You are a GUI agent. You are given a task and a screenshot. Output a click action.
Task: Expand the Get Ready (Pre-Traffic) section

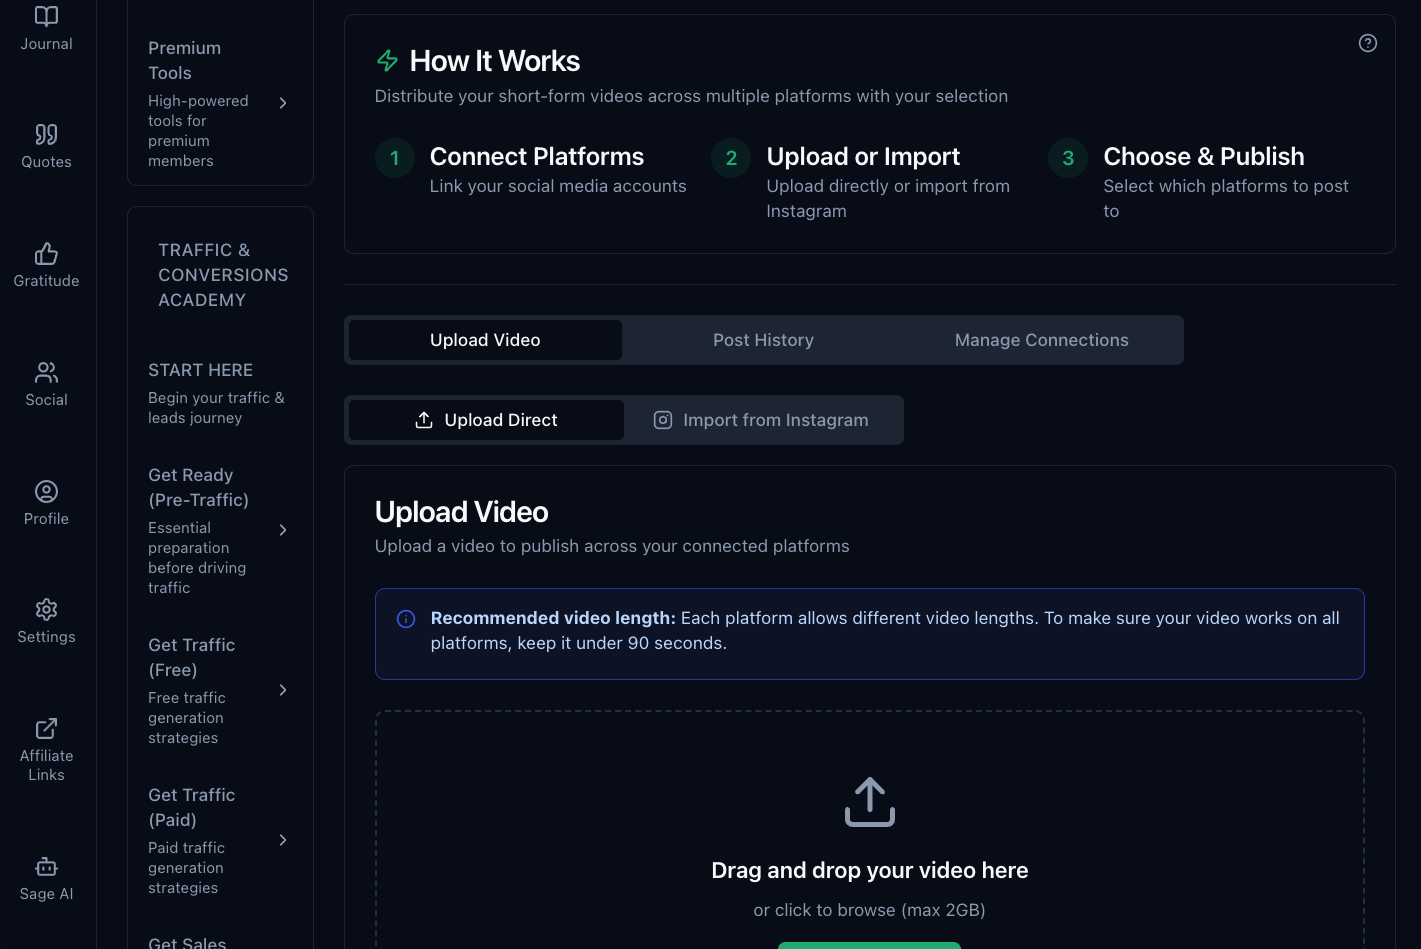point(283,530)
